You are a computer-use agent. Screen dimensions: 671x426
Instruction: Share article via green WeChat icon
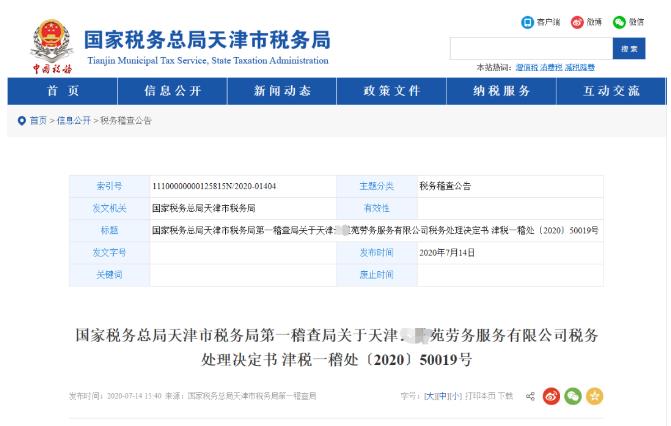tap(573, 396)
